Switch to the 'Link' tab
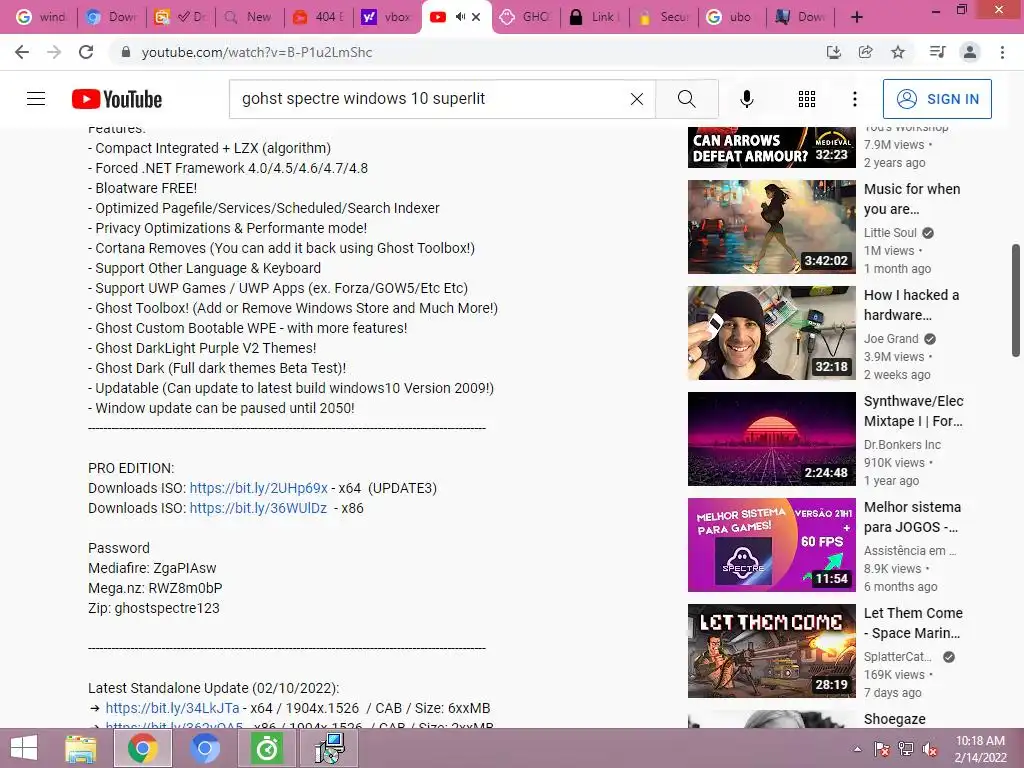This screenshot has width=1024, height=768. coord(594,17)
